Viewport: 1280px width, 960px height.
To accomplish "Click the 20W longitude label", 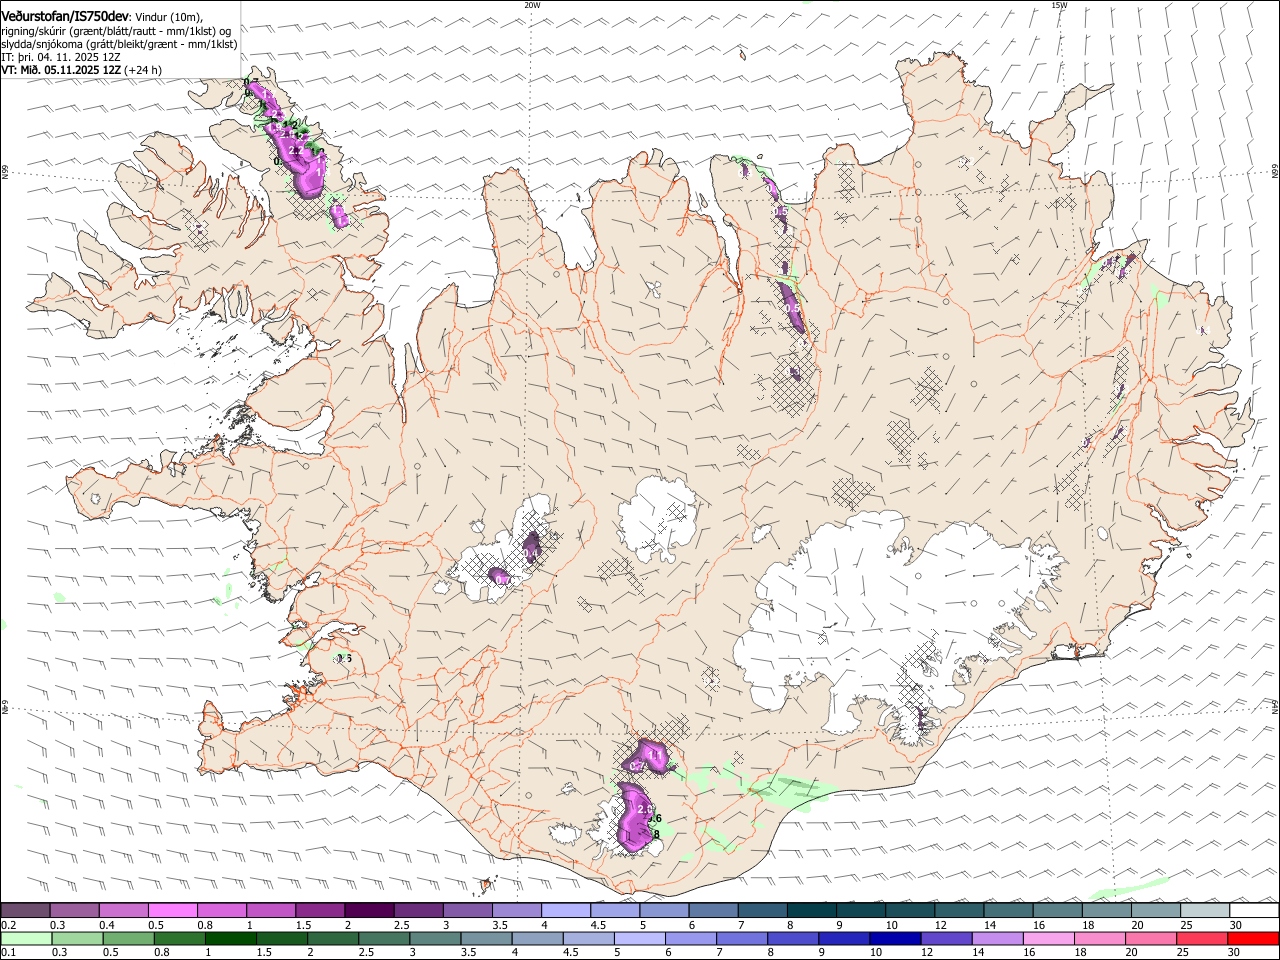I will click(532, 5).
